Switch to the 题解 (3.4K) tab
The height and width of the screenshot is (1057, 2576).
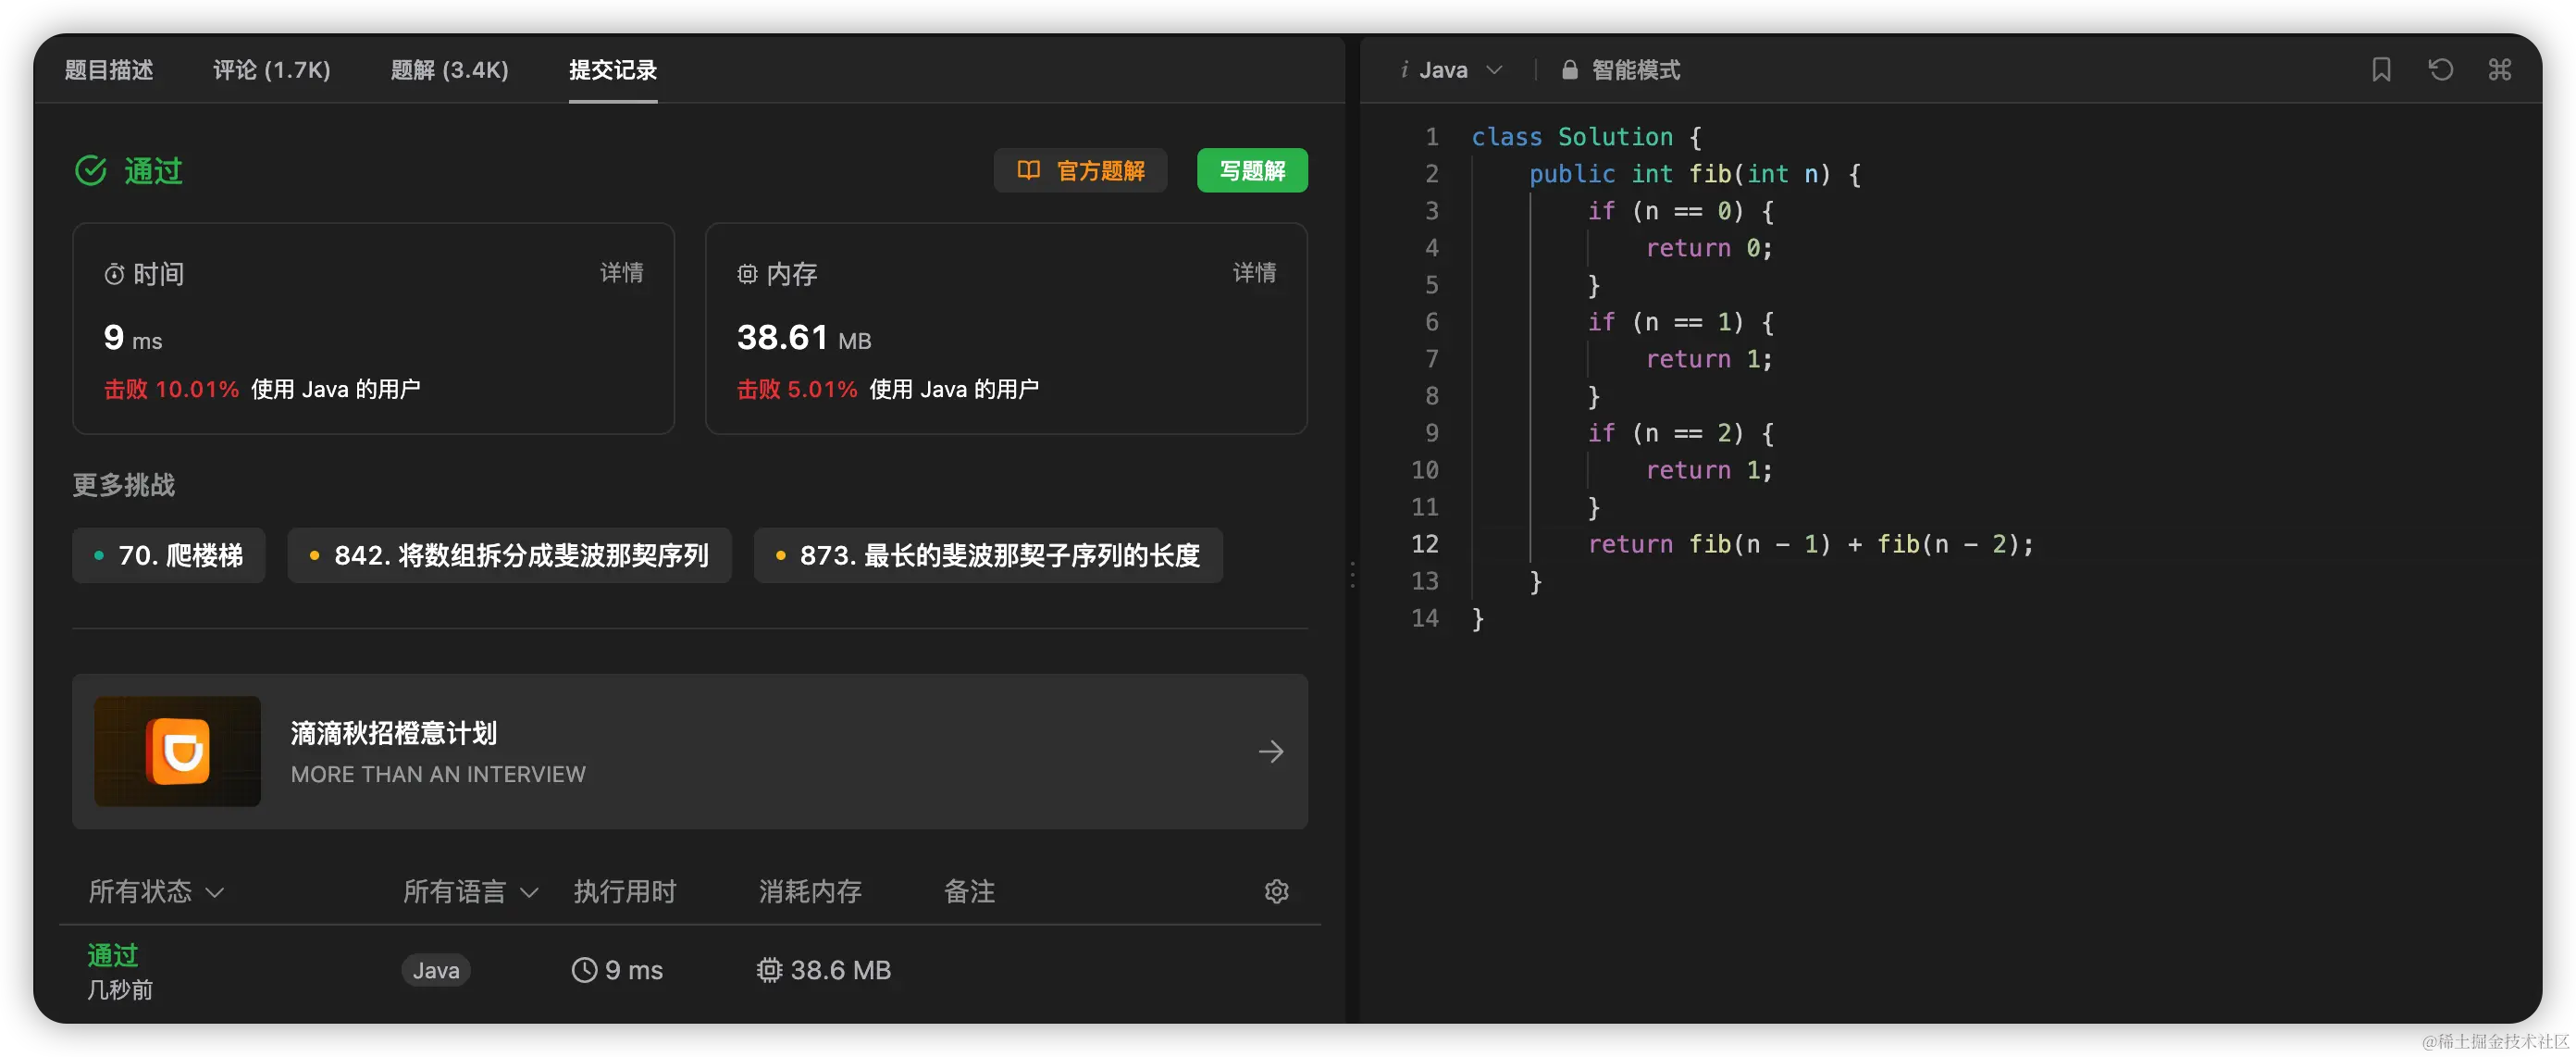pyautogui.click(x=449, y=70)
